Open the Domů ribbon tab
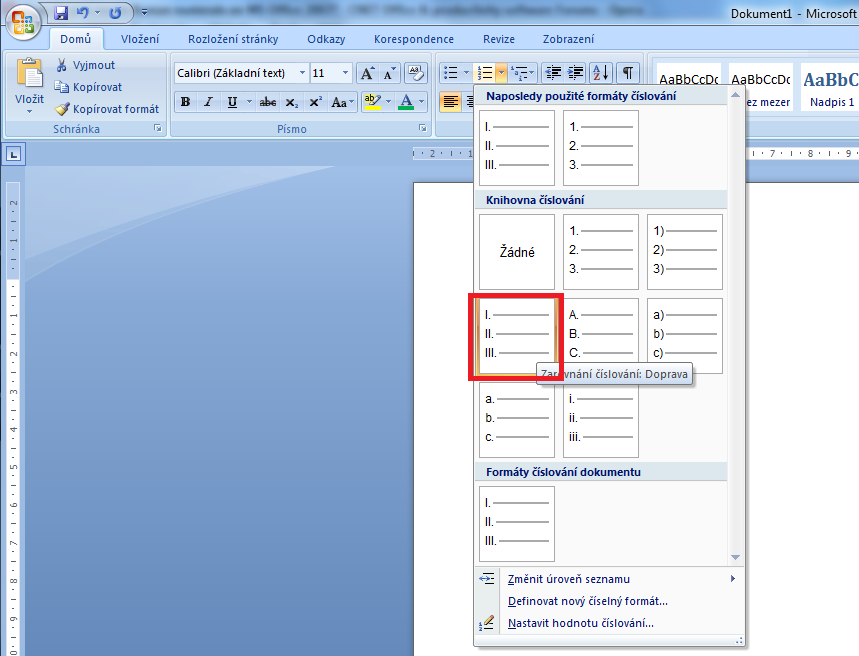Viewport: 859px width, 656px height. [76, 39]
